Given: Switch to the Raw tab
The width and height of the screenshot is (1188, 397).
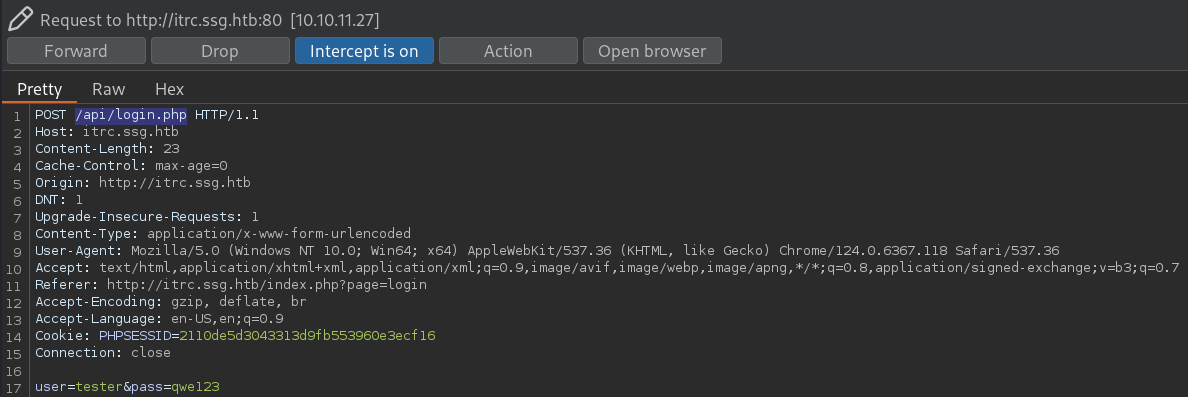Looking at the screenshot, I should (x=108, y=89).
